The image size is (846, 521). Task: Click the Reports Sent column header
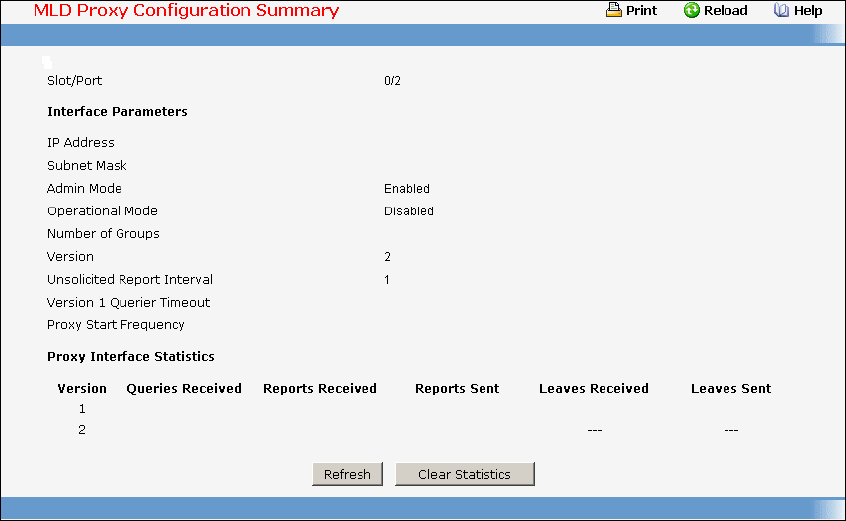[x=457, y=388]
